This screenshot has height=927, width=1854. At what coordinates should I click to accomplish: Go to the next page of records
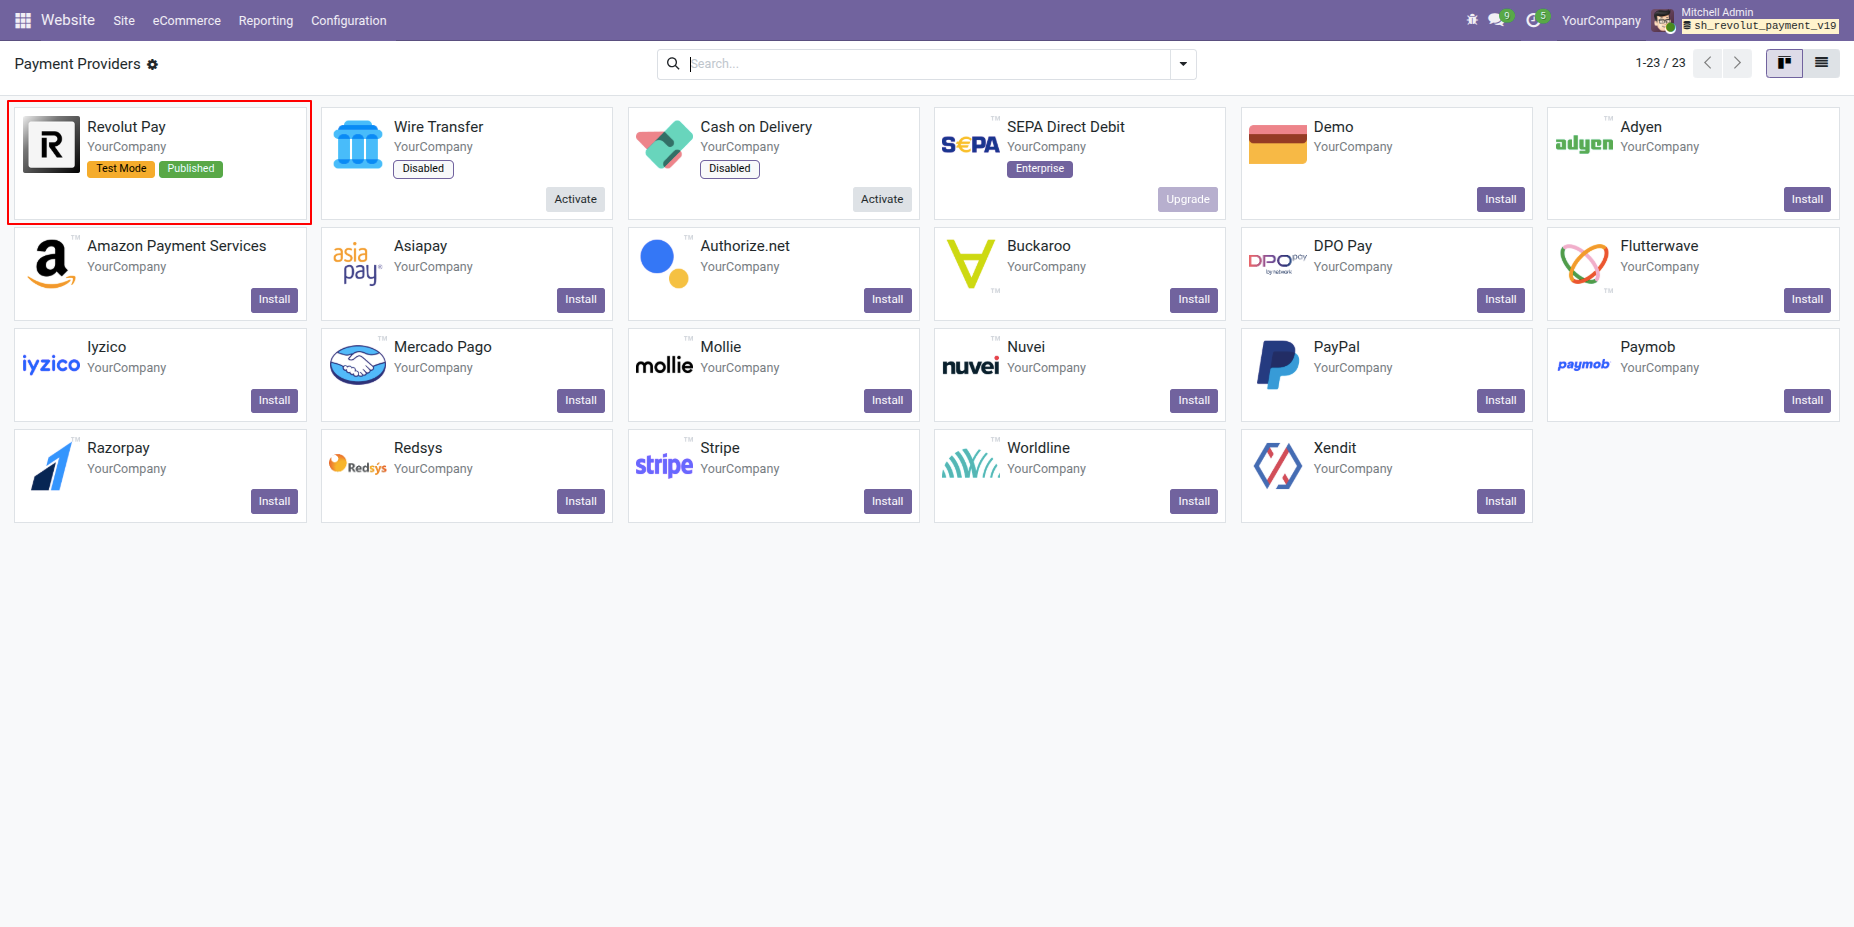(1737, 63)
